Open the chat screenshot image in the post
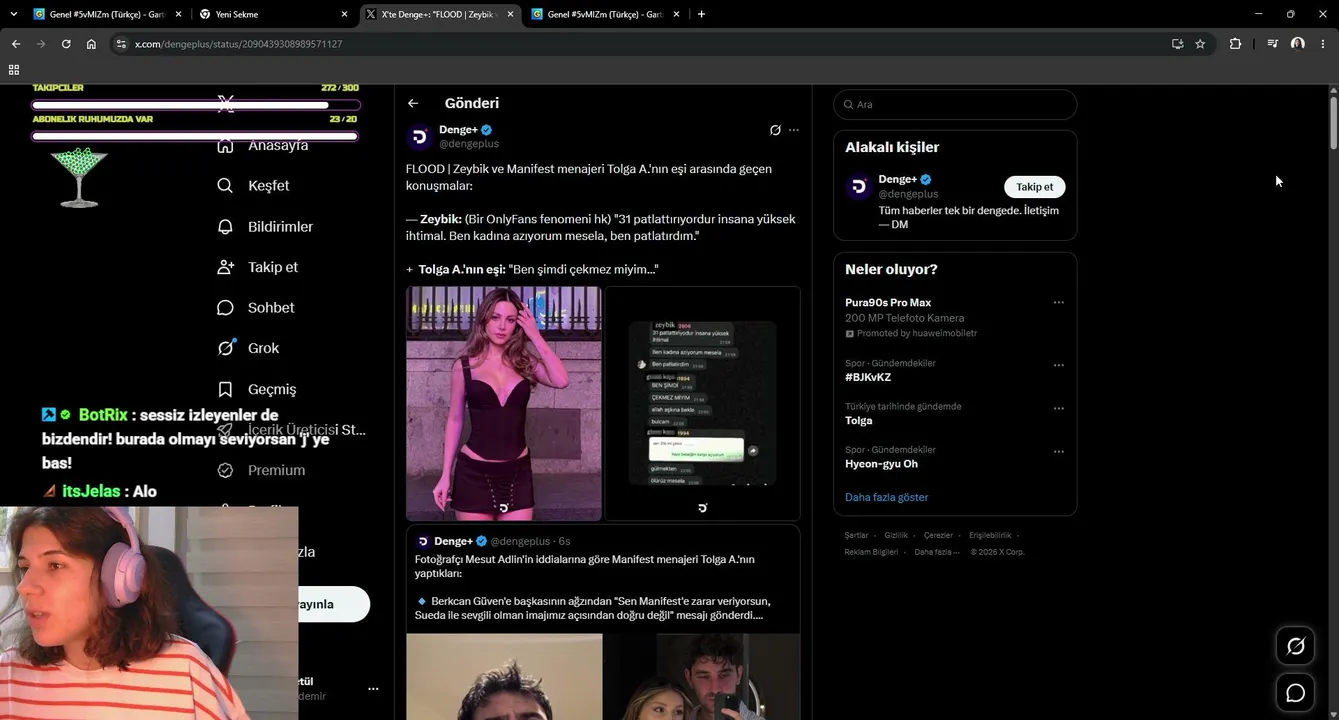 click(x=702, y=403)
